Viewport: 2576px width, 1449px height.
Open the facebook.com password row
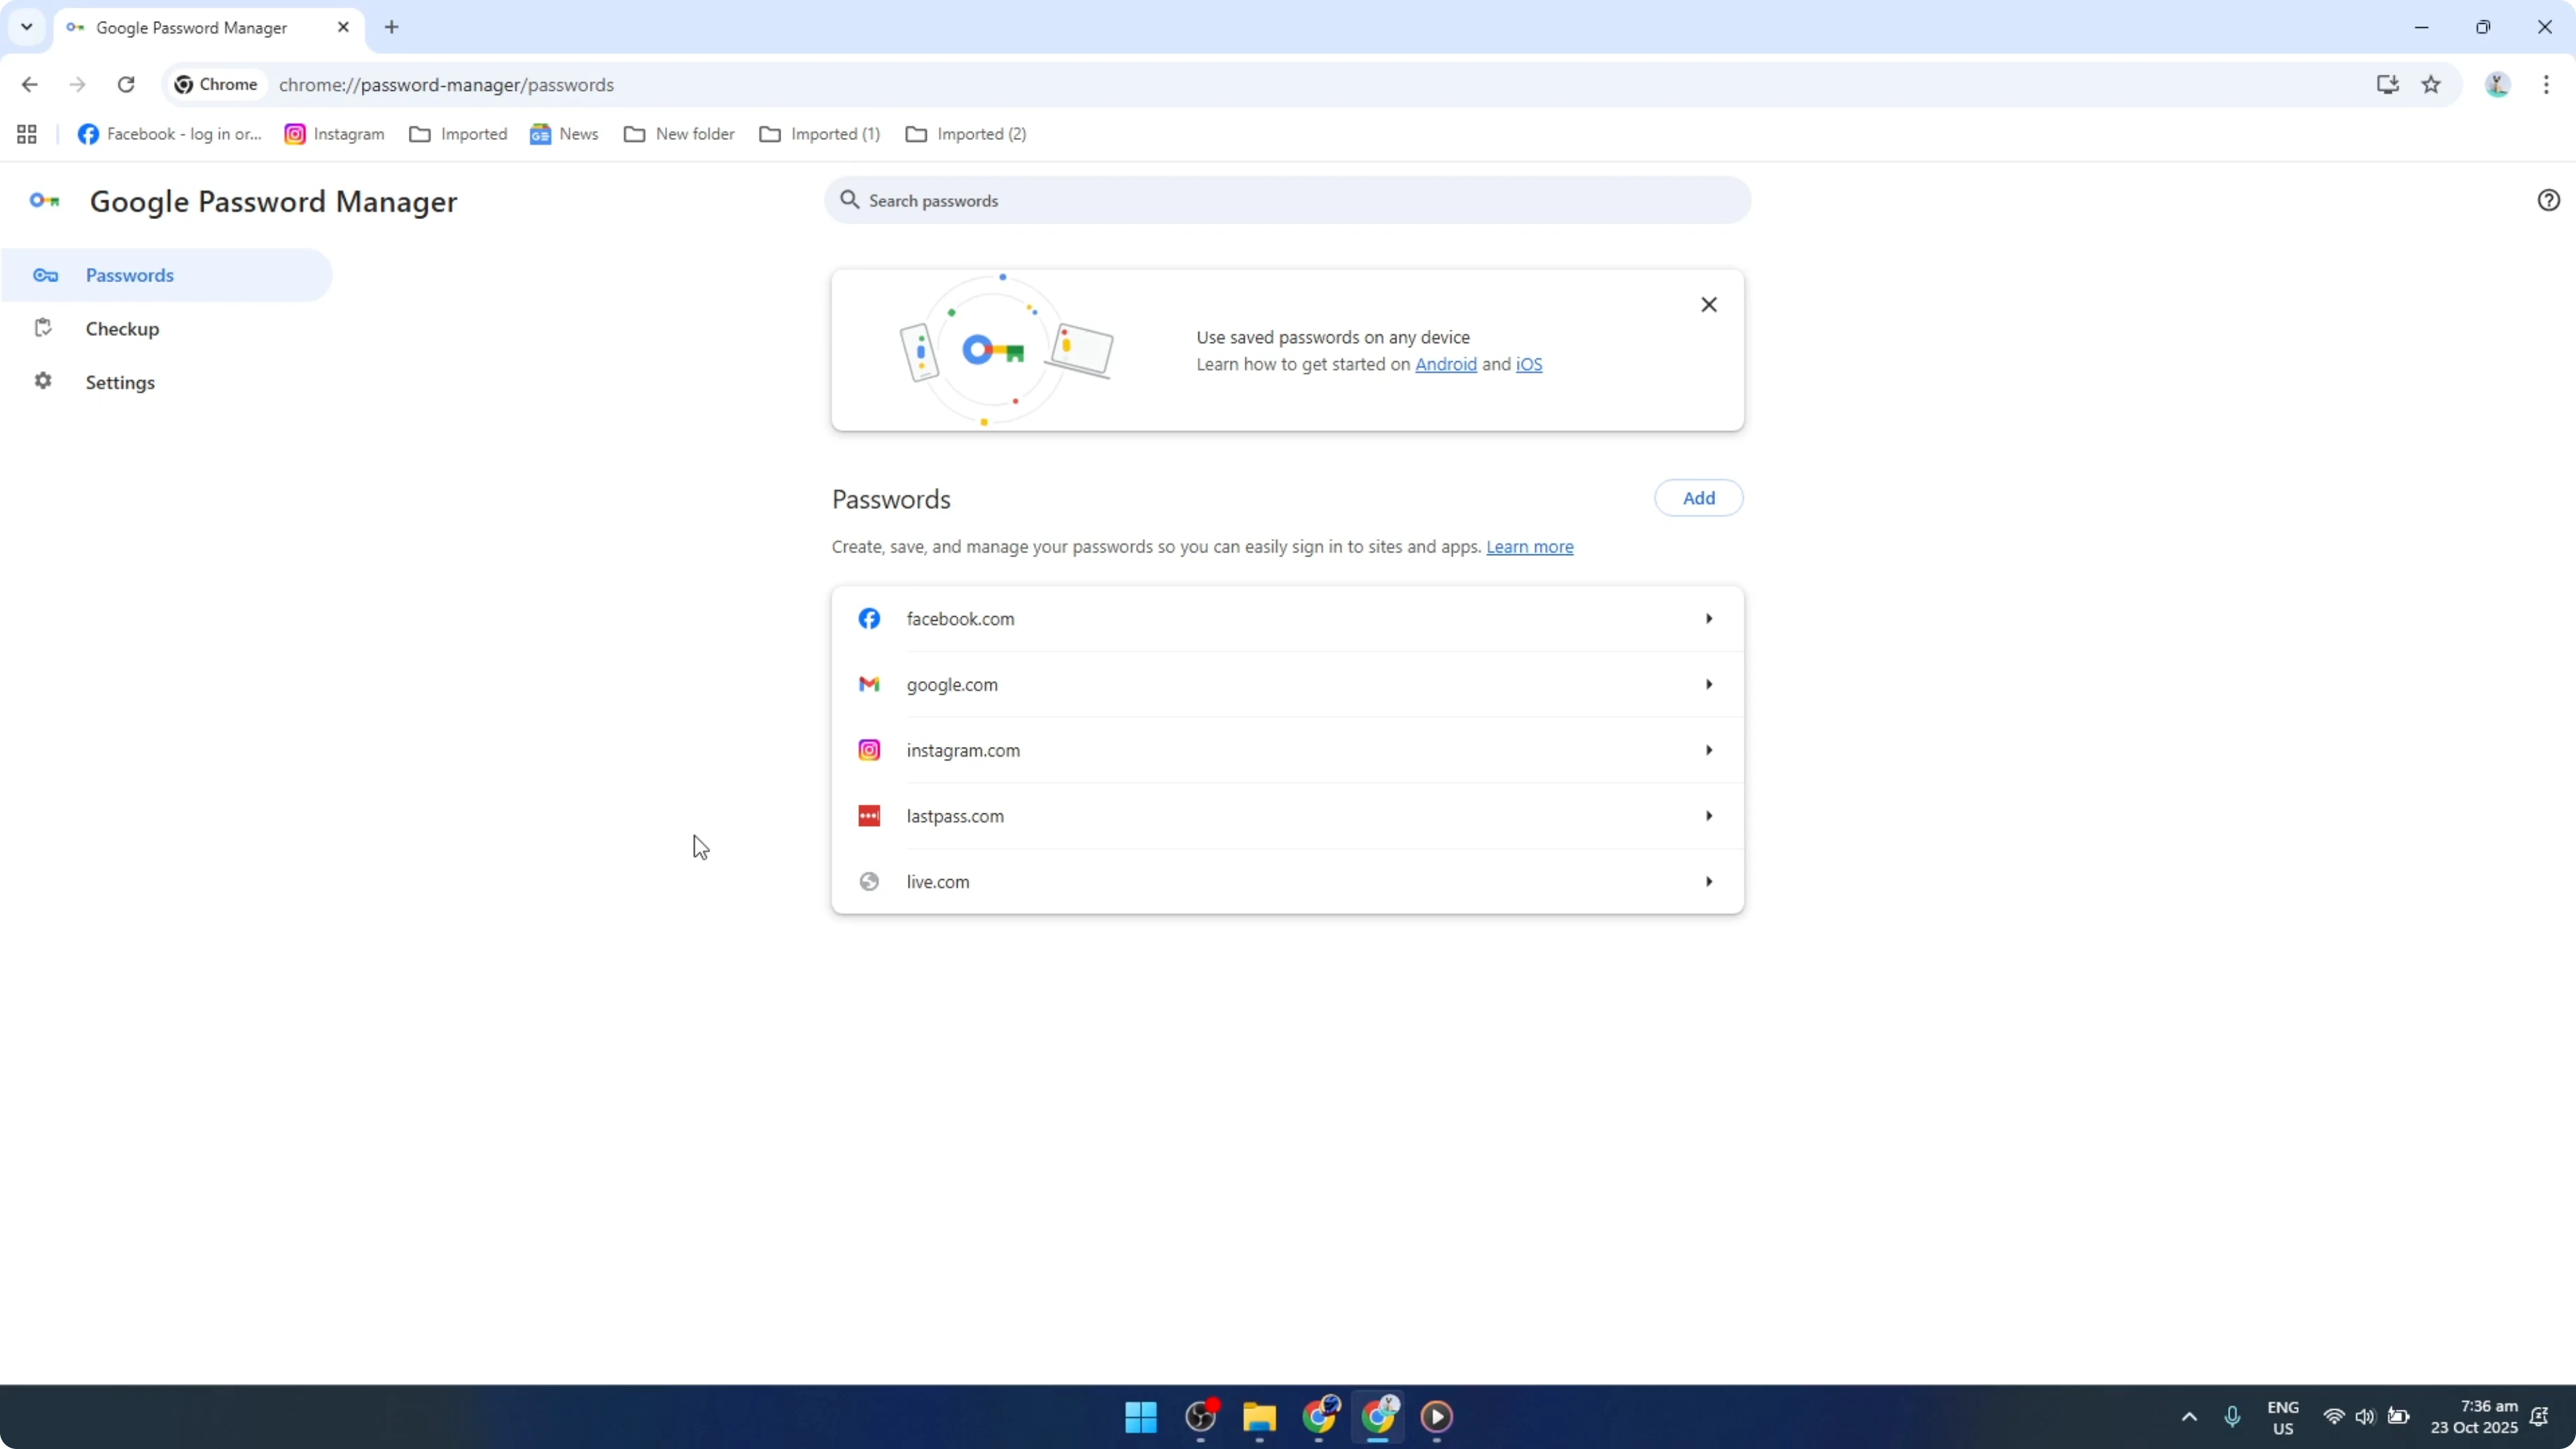pos(1287,619)
